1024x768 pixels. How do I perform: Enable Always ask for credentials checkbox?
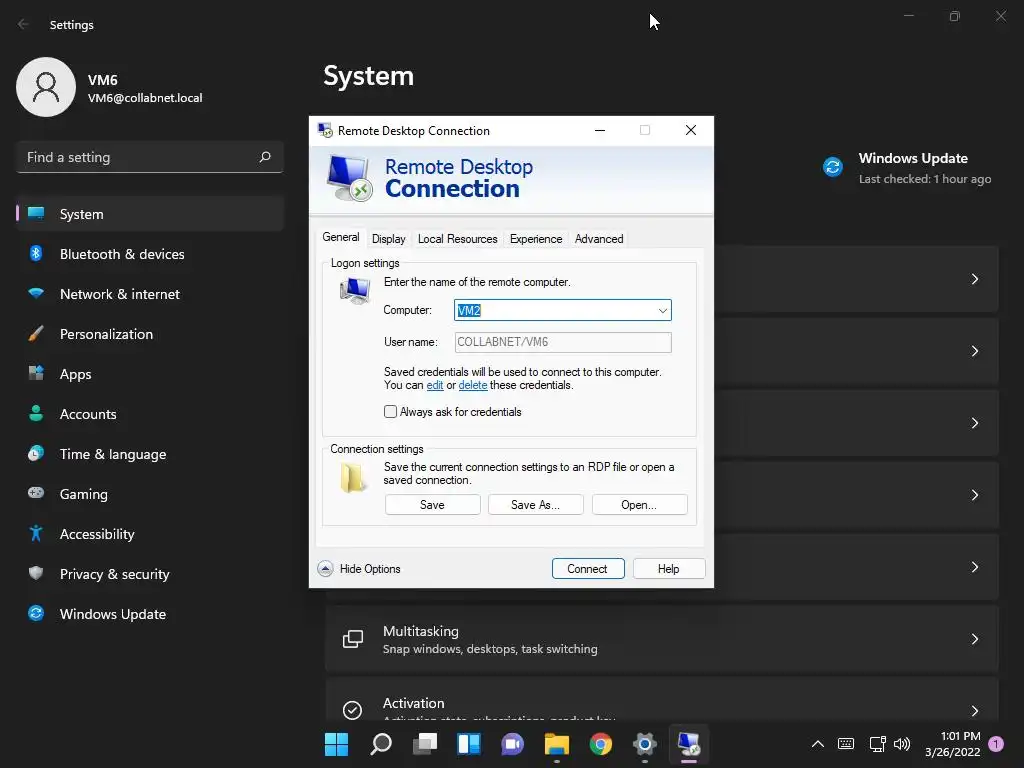point(391,411)
